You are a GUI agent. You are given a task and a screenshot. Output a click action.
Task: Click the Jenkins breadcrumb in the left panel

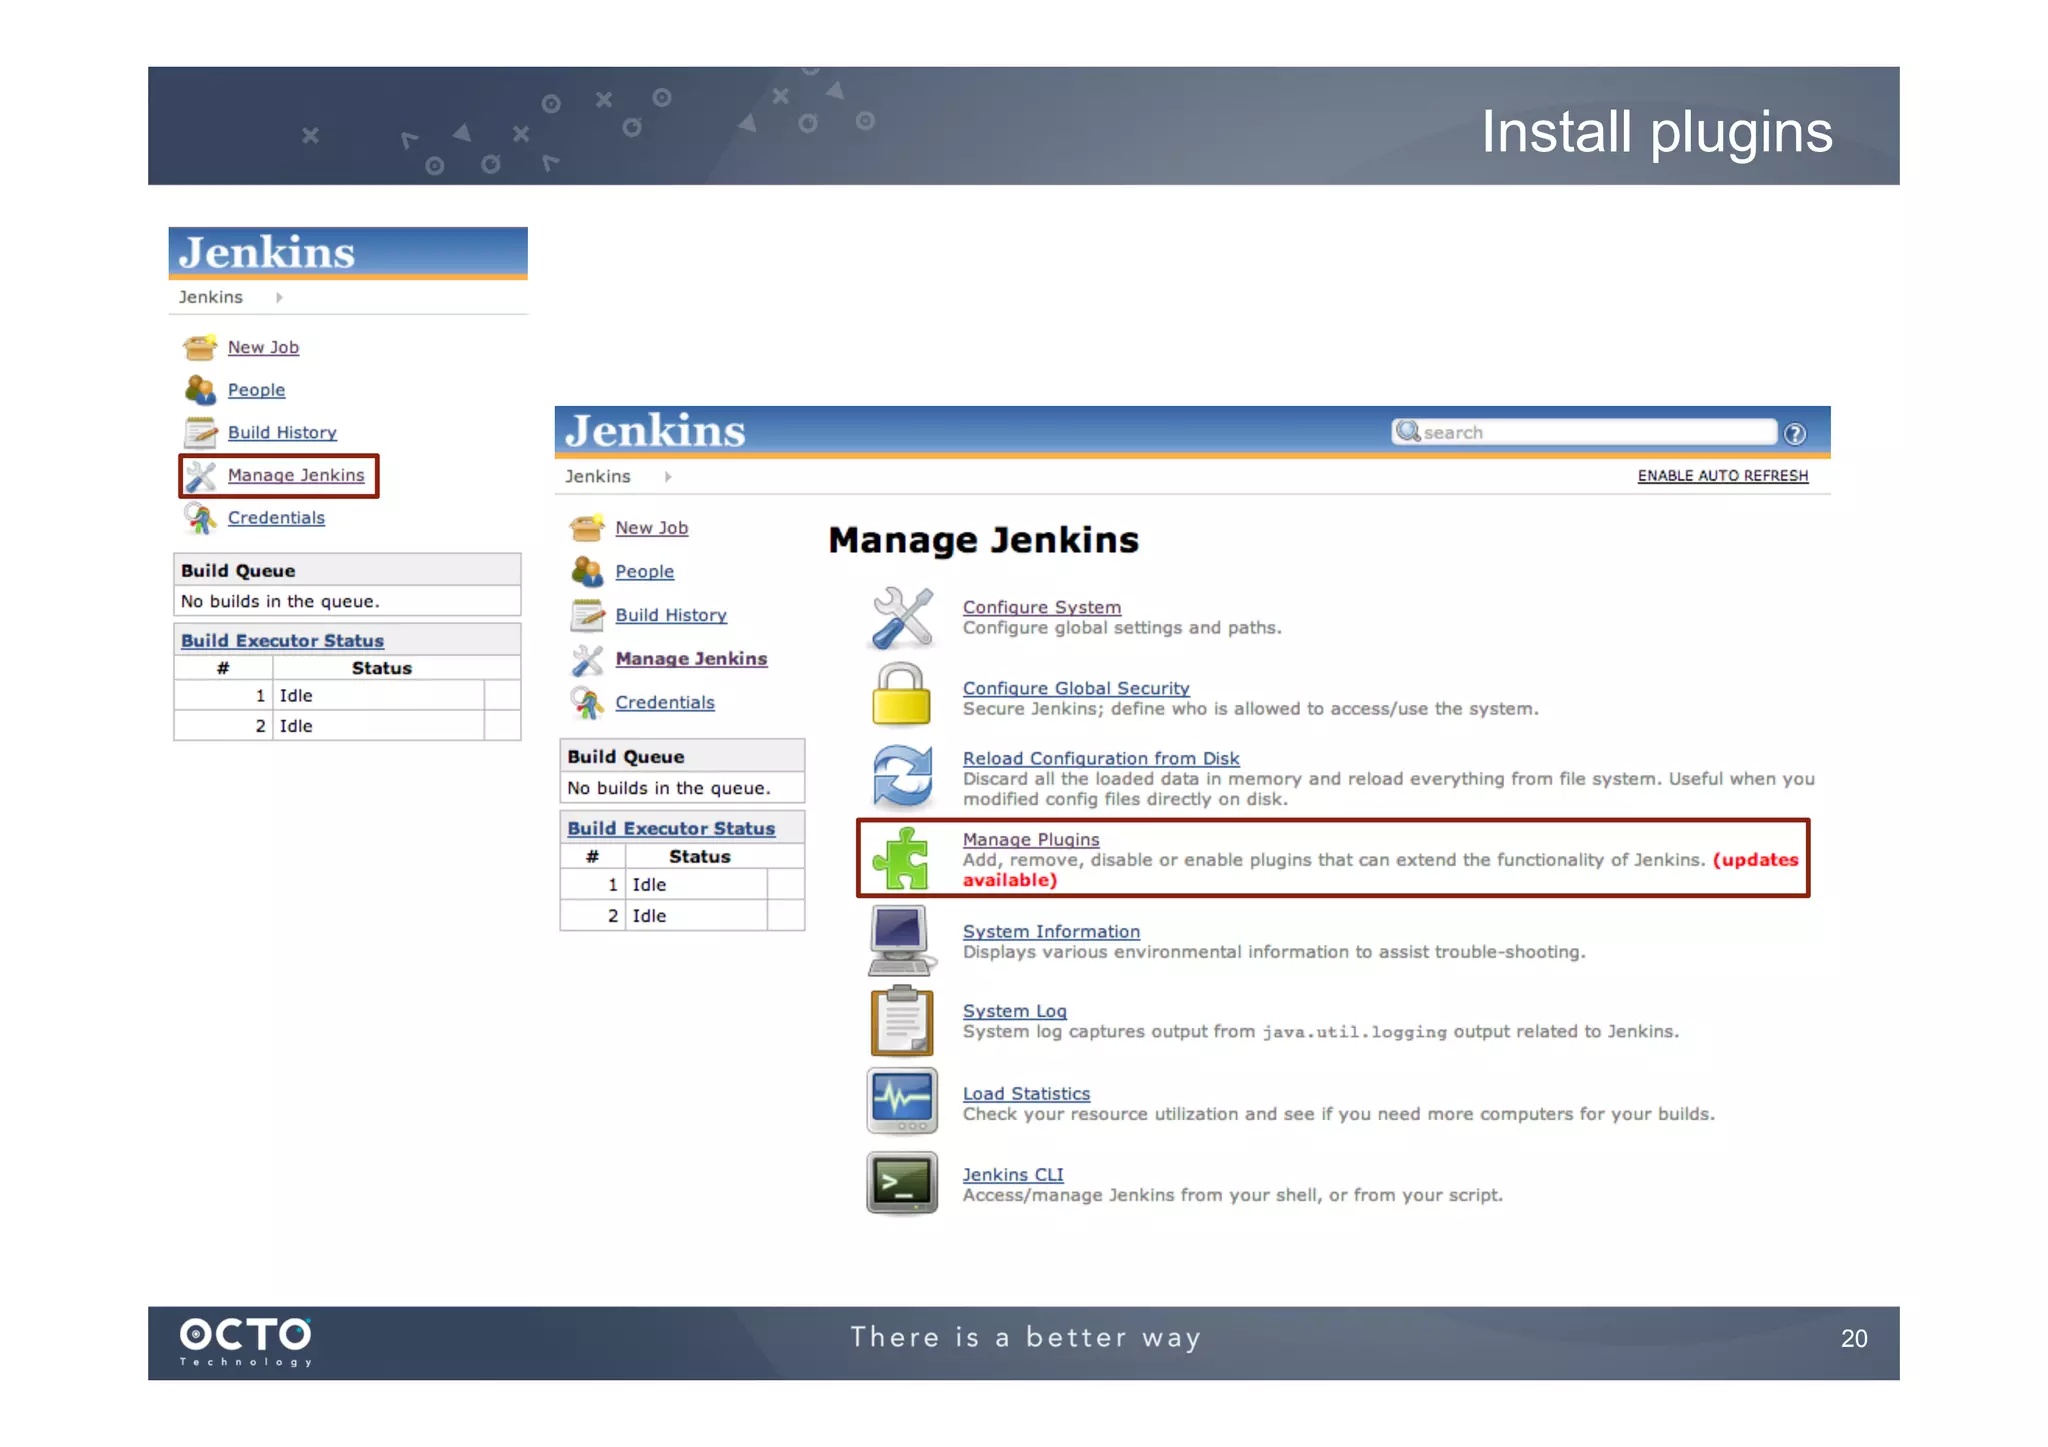[211, 297]
